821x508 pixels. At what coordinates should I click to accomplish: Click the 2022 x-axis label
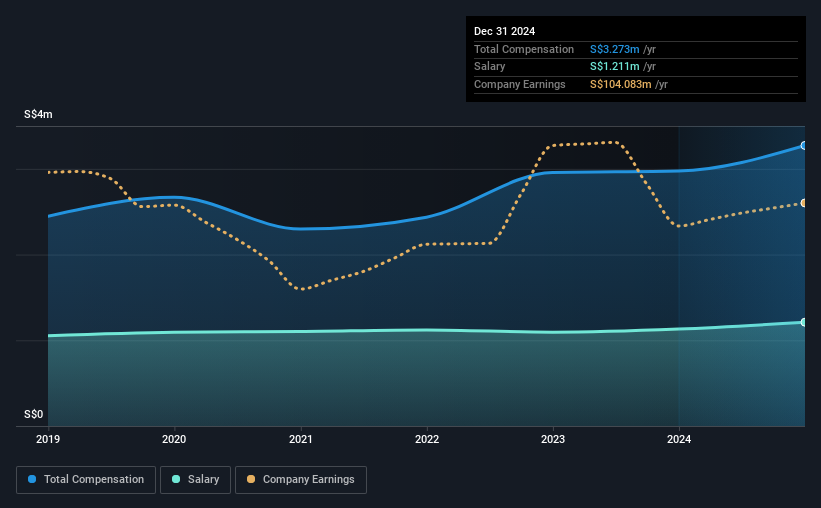coord(427,439)
